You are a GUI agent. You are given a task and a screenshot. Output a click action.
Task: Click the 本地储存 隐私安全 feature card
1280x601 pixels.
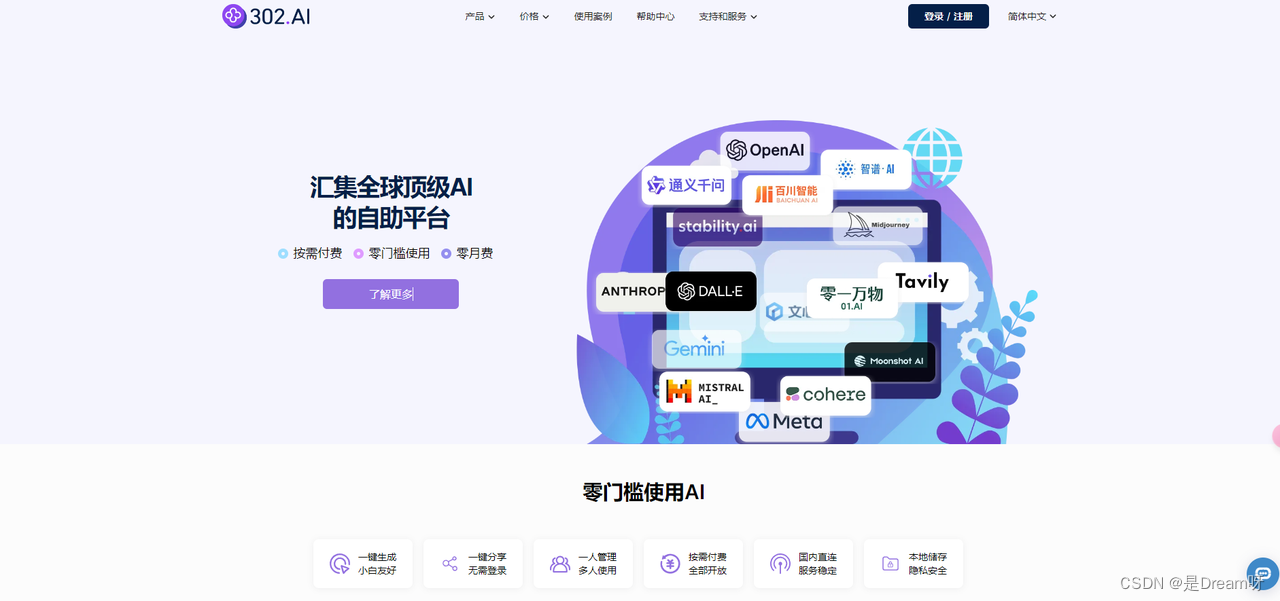pyautogui.click(x=913, y=564)
